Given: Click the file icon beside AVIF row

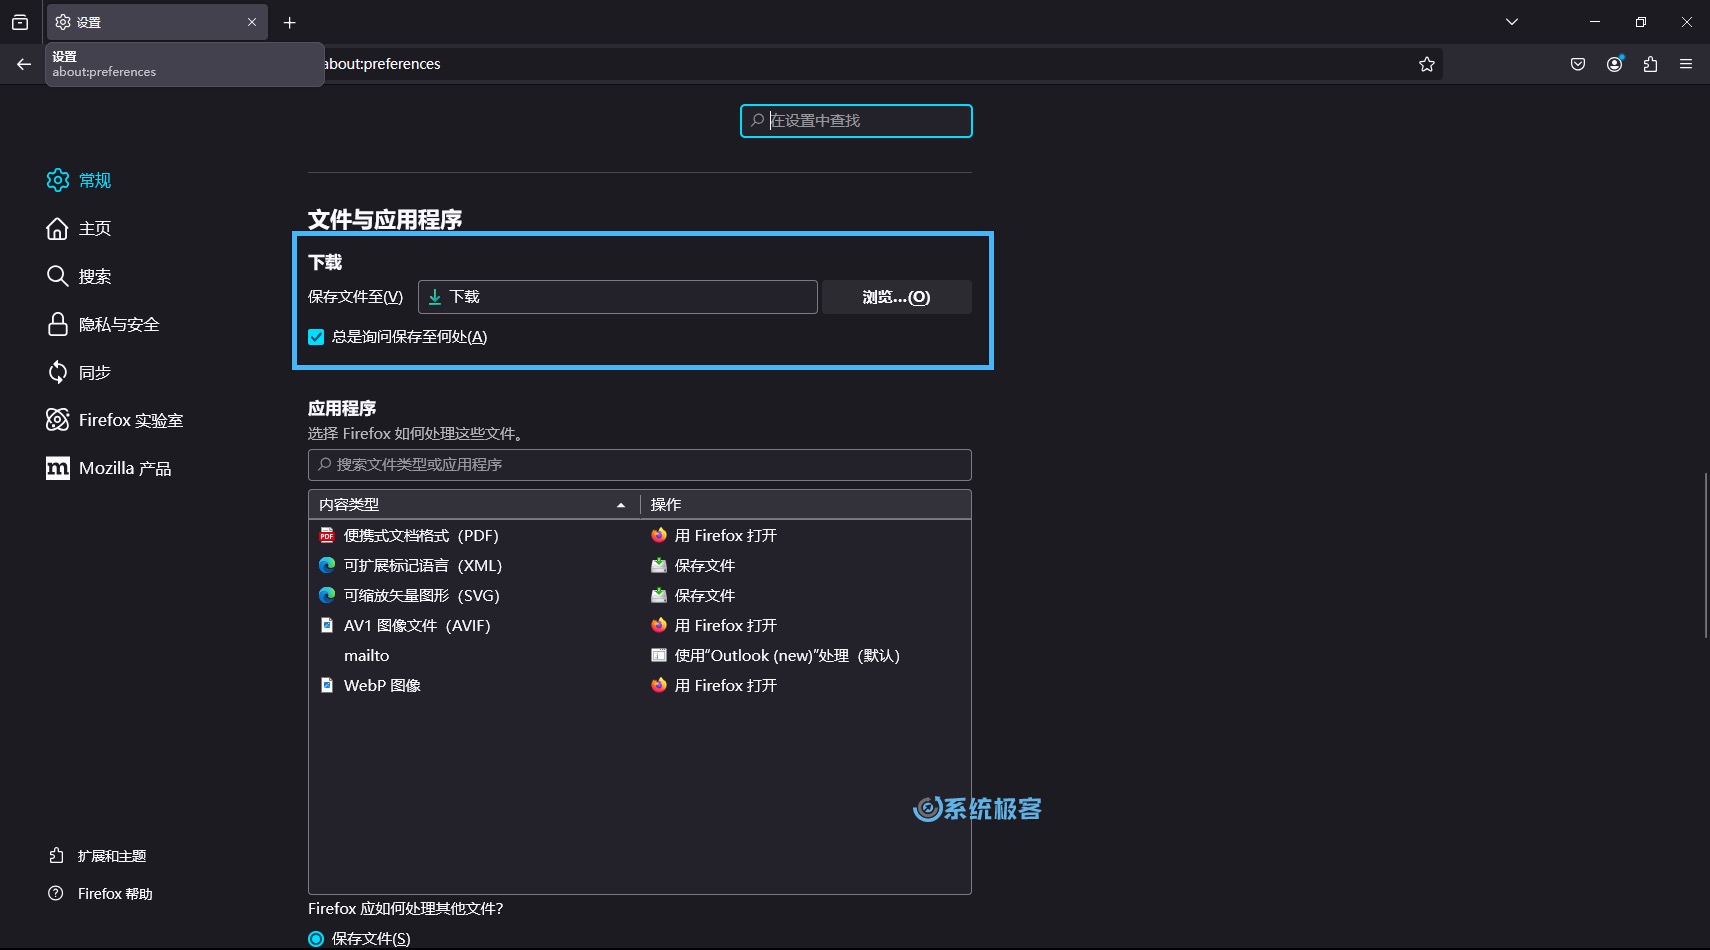Looking at the screenshot, I should [x=327, y=625].
